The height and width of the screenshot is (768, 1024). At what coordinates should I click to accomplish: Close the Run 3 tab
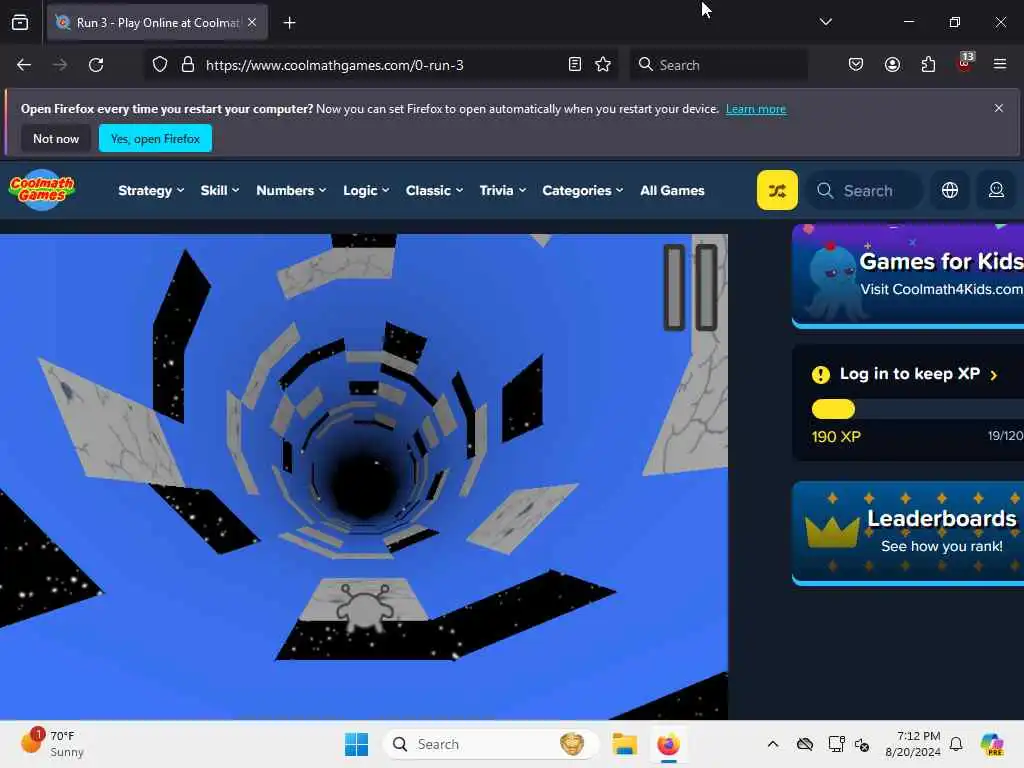click(x=252, y=22)
